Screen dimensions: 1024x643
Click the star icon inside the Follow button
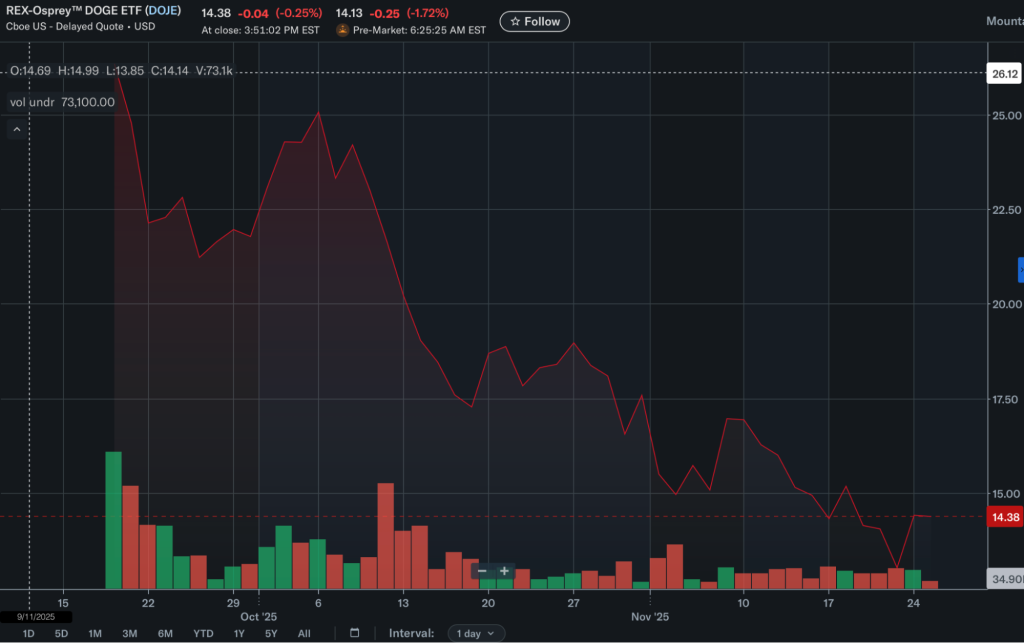pyautogui.click(x=516, y=21)
